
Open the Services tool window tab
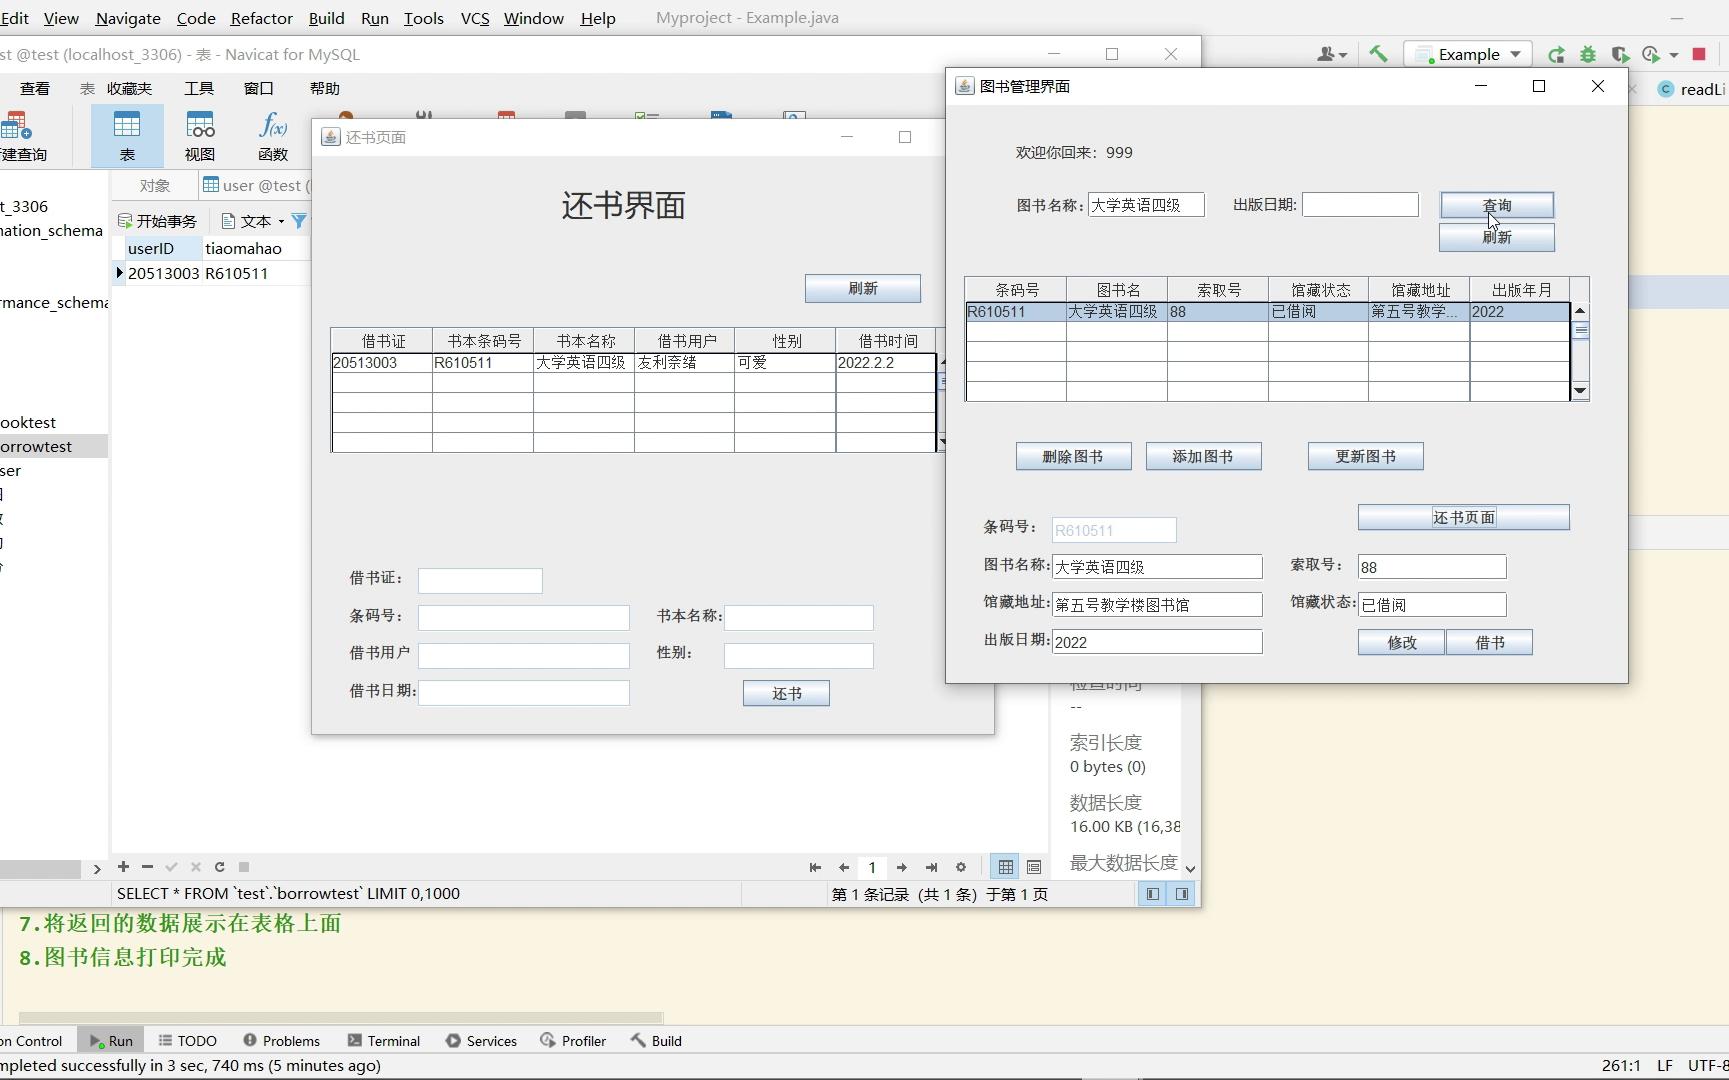coord(481,1041)
